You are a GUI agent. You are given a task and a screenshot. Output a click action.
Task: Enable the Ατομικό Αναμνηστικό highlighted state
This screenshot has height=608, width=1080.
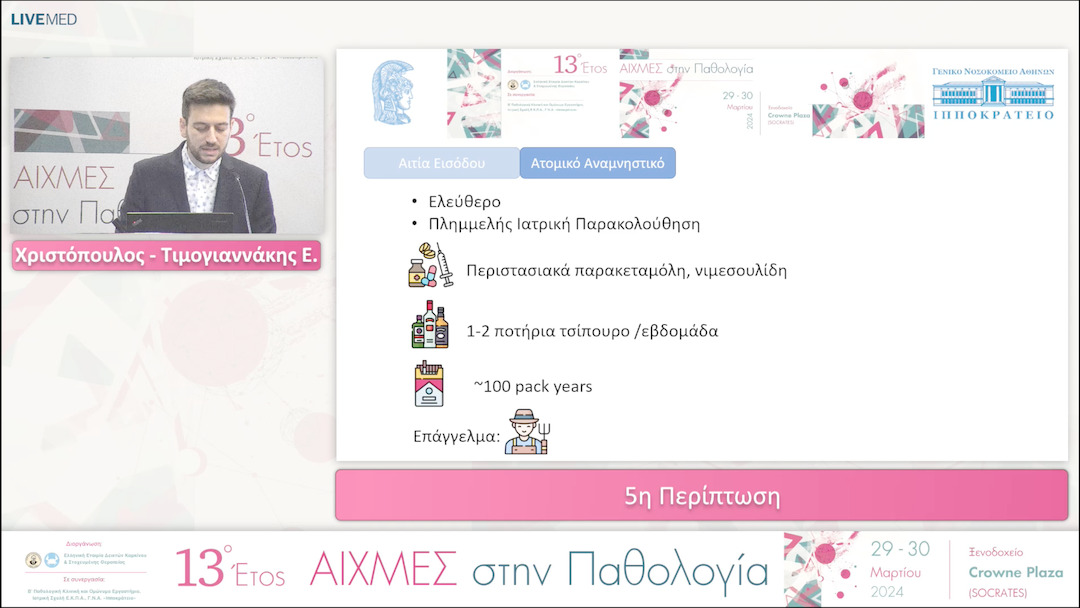[597, 162]
